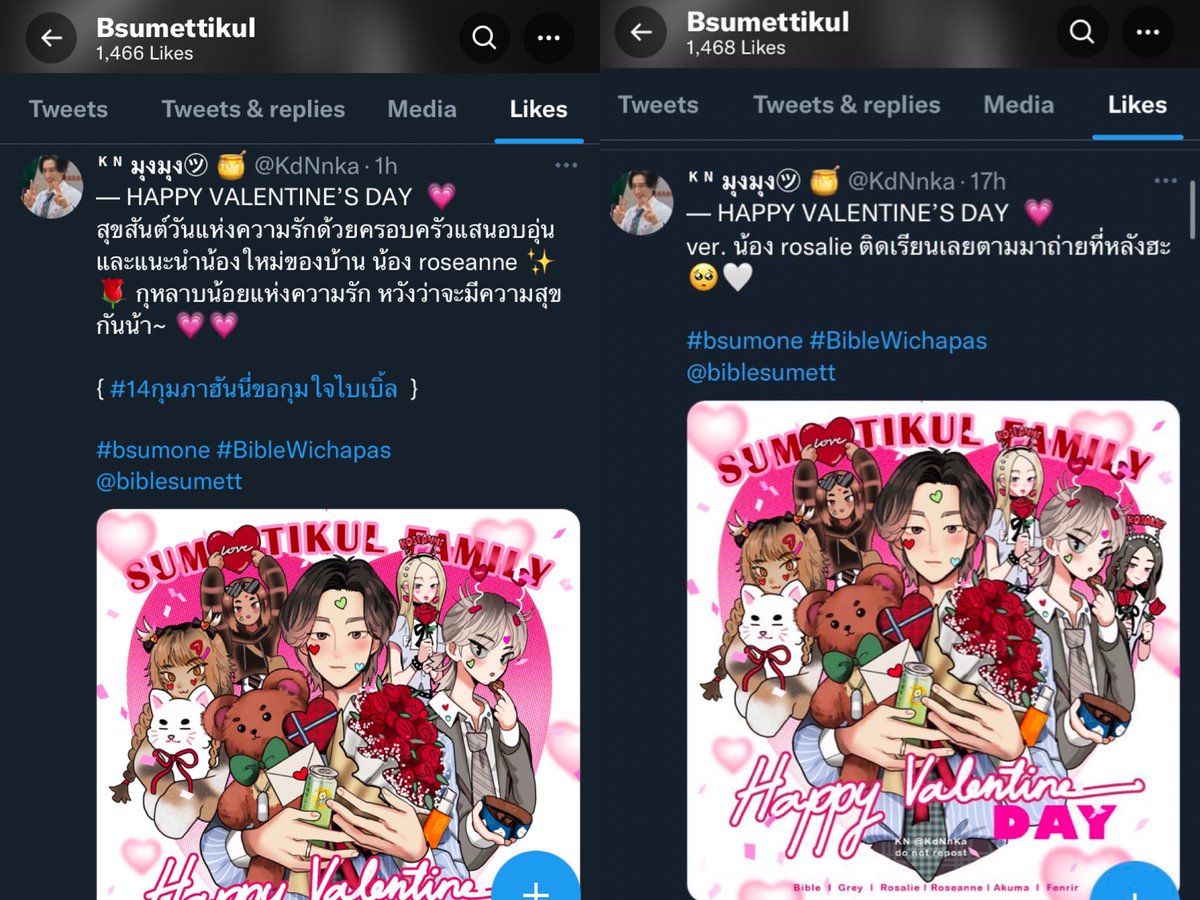
Task: Open search in the right profile header
Action: click(1082, 32)
